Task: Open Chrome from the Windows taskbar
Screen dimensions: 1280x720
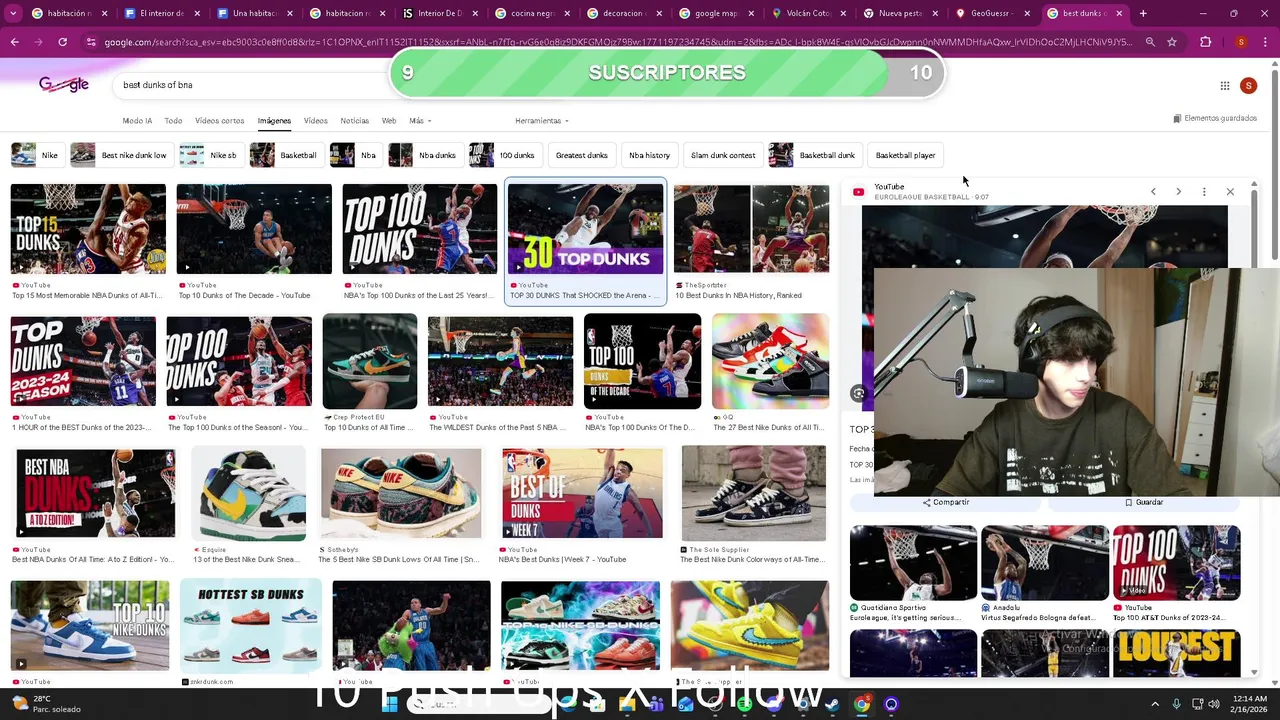Action: 862,704
